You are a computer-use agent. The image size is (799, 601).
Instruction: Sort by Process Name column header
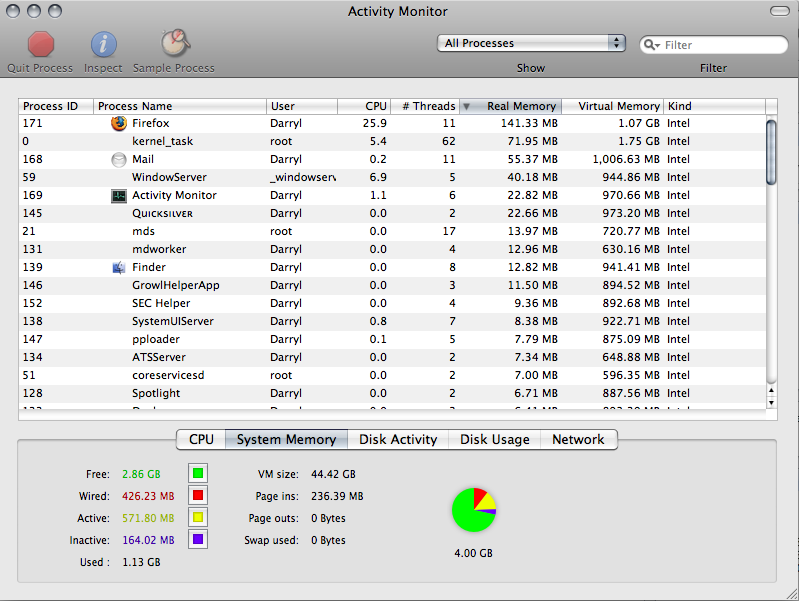coord(180,106)
